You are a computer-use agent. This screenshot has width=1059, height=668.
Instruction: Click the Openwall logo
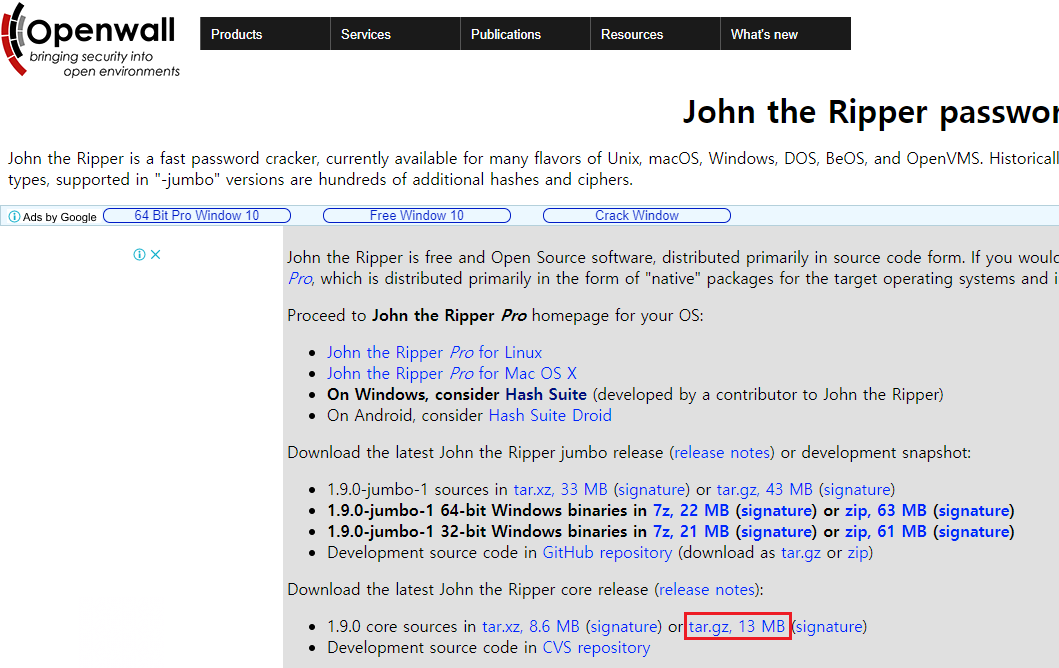point(91,40)
